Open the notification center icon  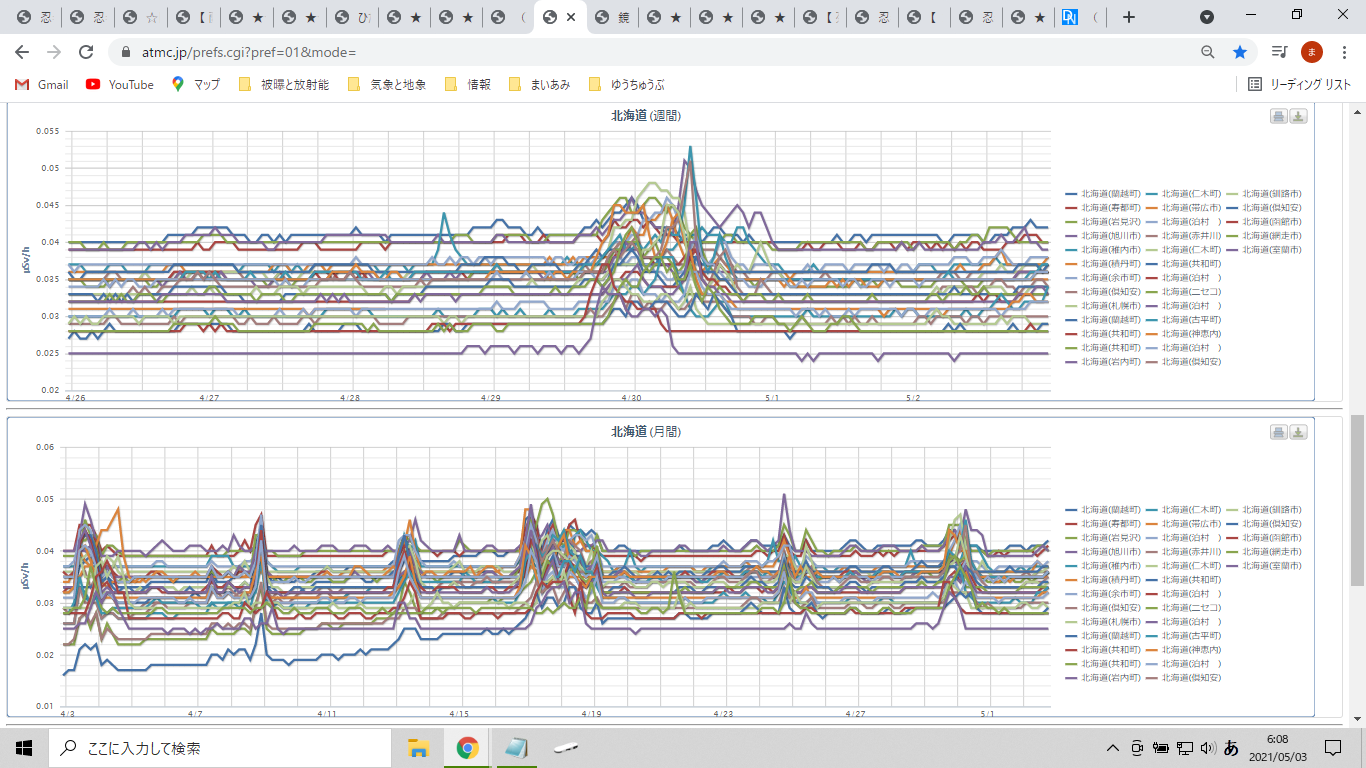[x=1333, y=748]
